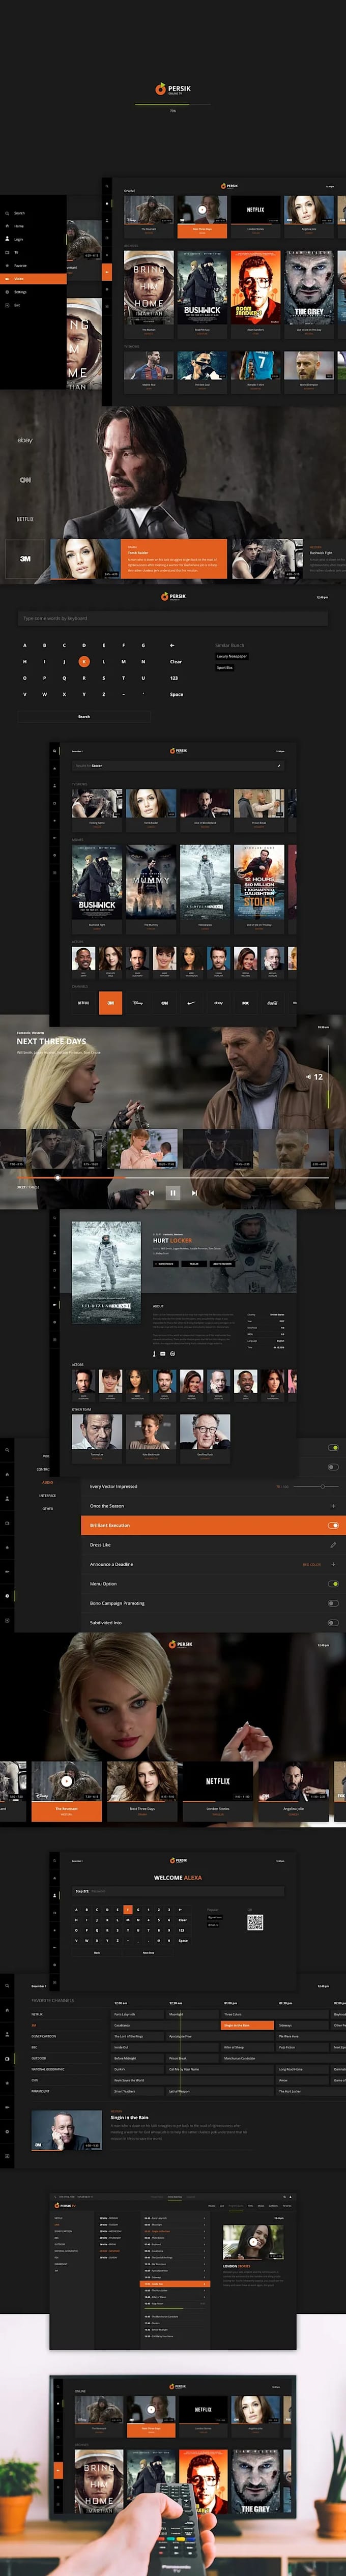Select Disney logo in results channel row

pyautogui.click(x=138, y=1002)
